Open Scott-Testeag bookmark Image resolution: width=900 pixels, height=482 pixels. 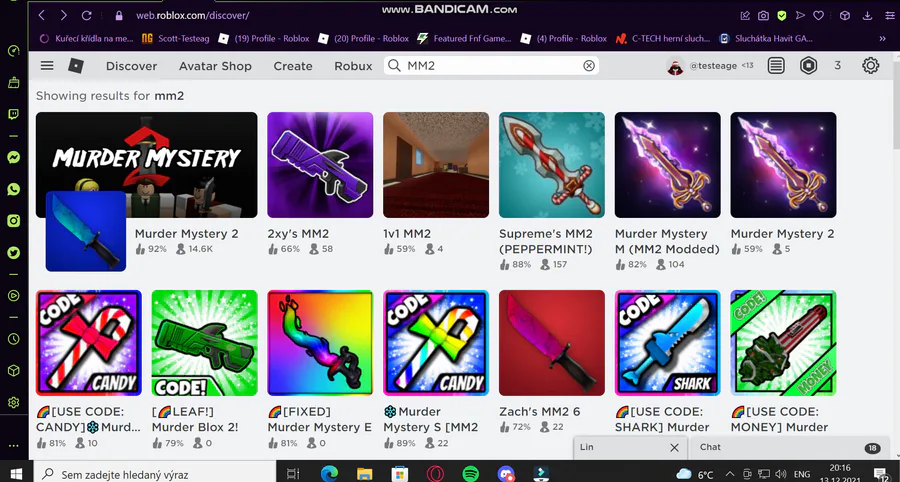pyautogui.click(x=175, y=38)
